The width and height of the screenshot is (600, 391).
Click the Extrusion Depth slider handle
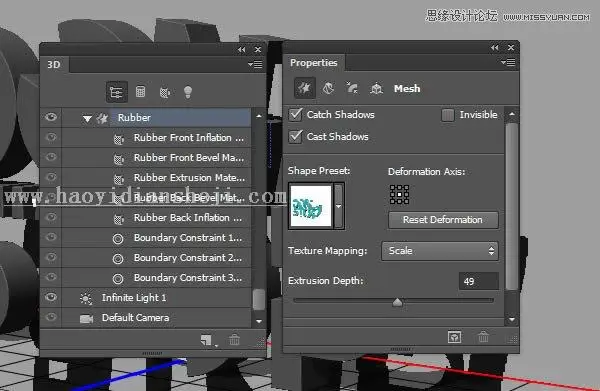coord(398,303)
